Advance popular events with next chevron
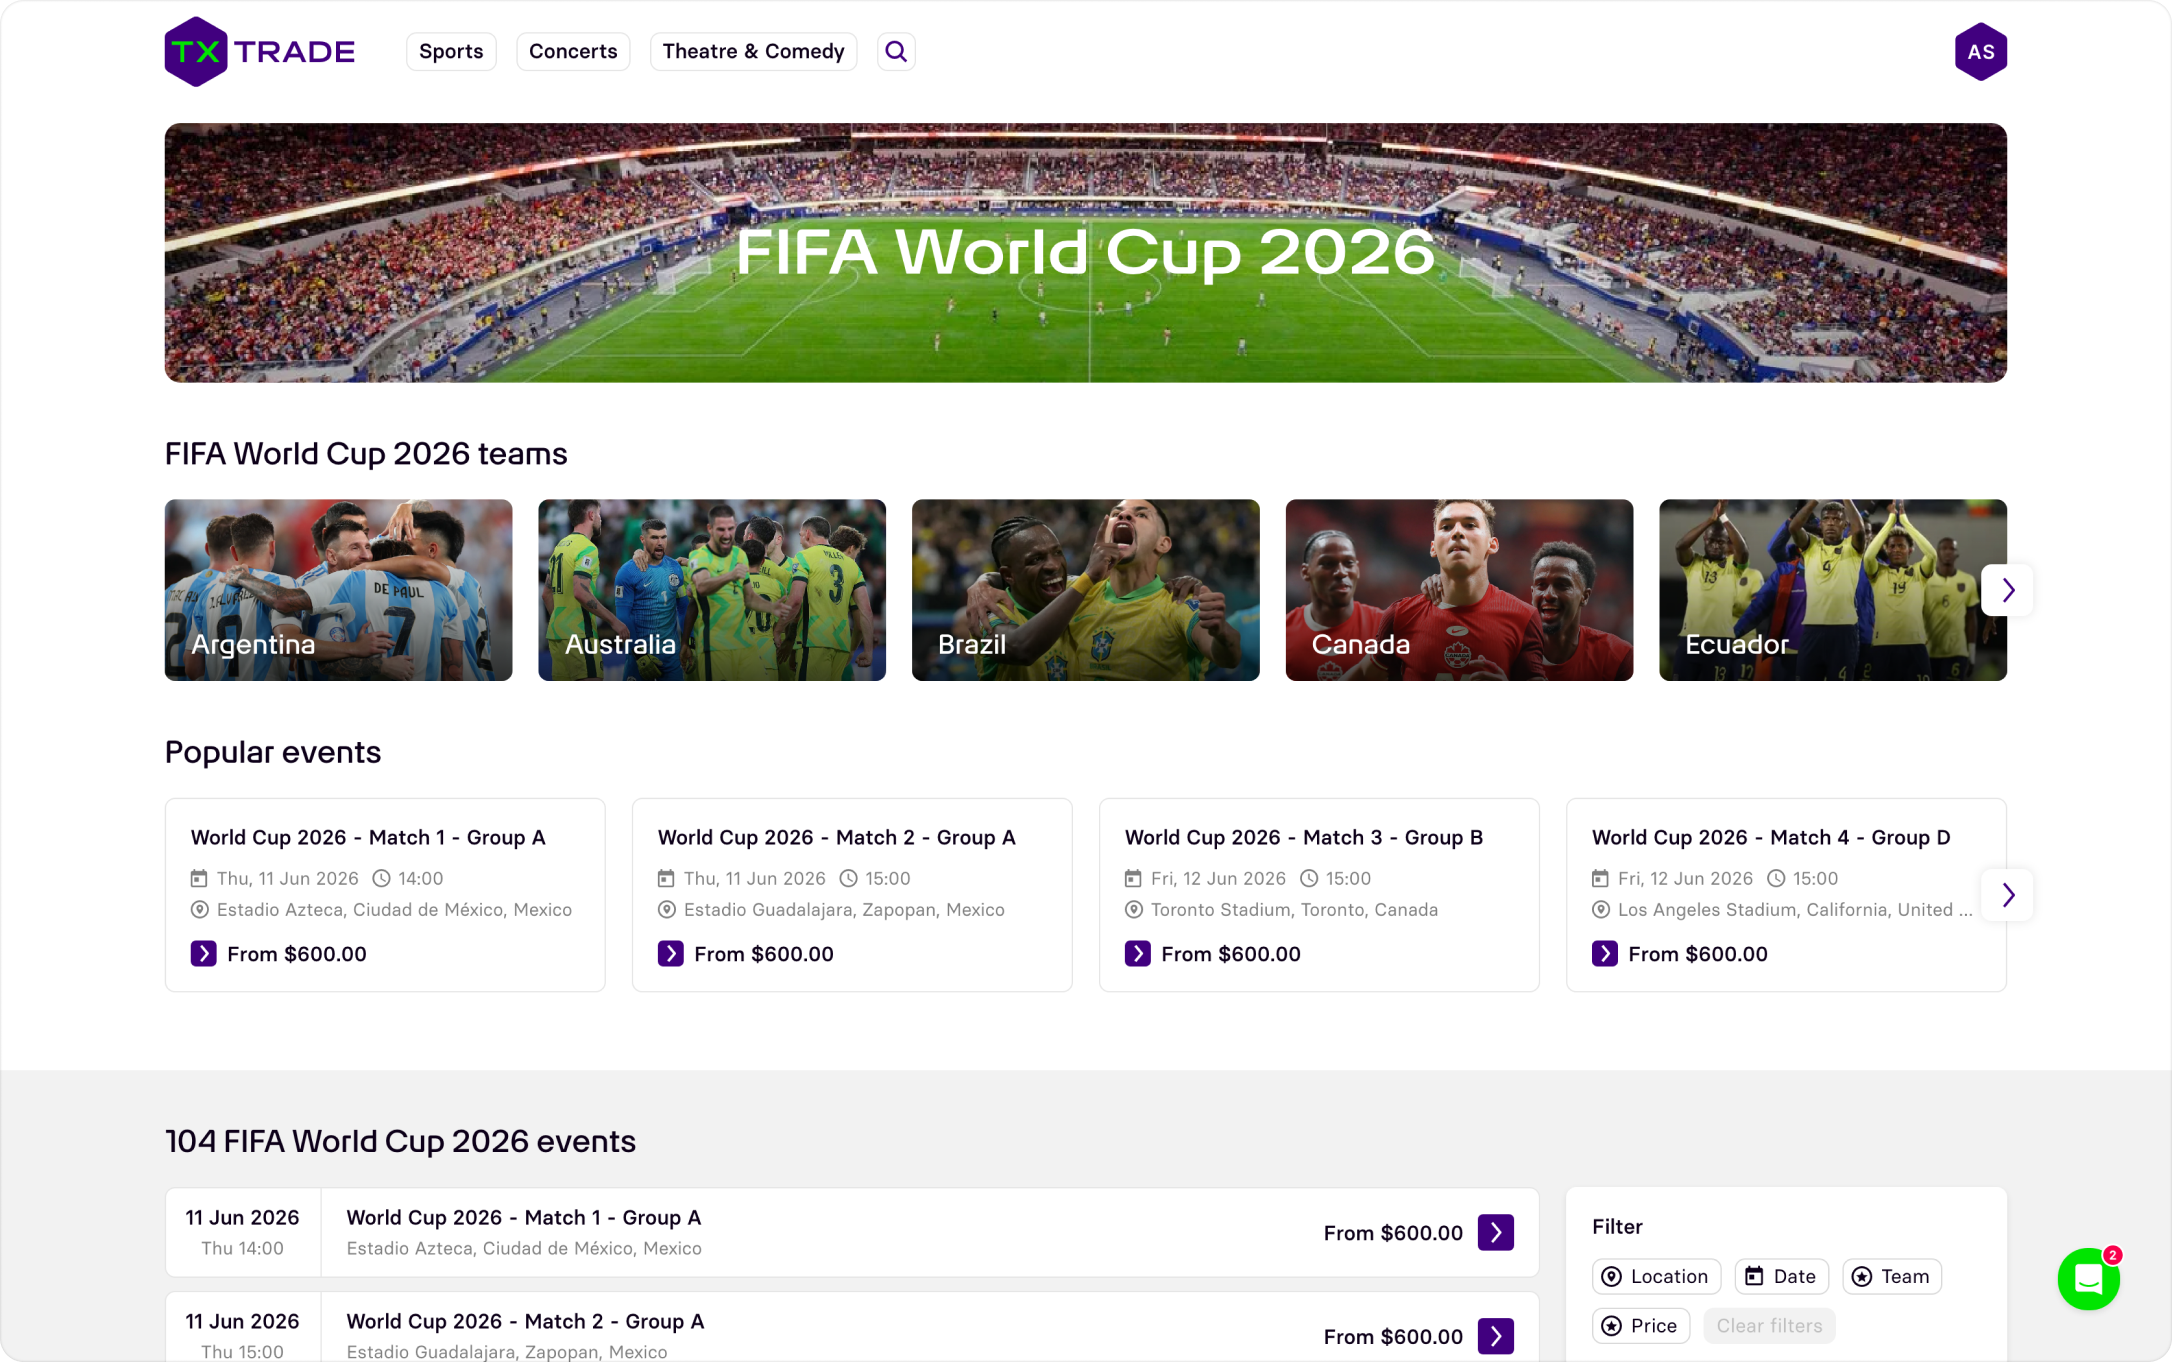2172x1362 pixels. tap(2007, 894)
